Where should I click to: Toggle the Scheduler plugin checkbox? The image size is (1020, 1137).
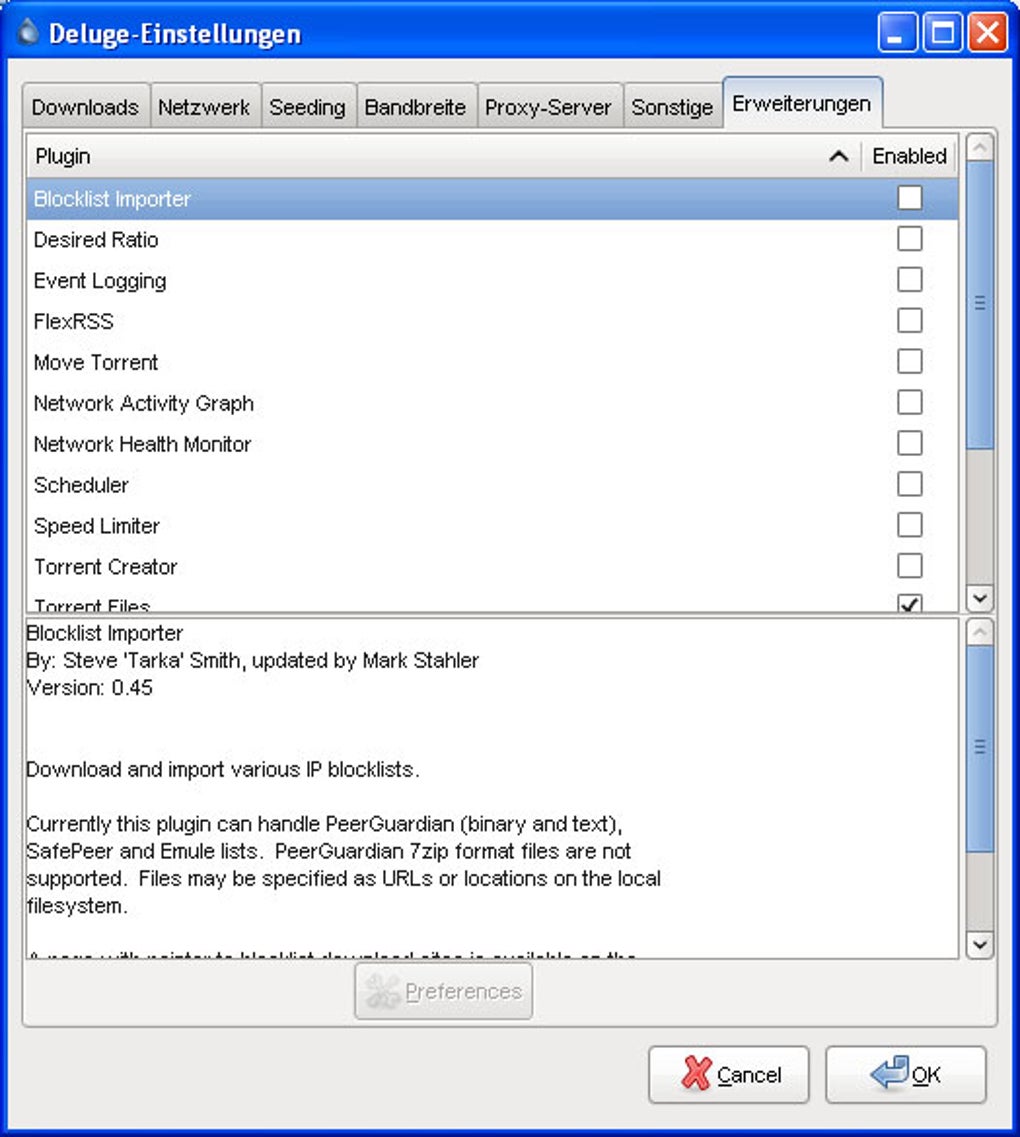pyautogui.click(x=910, y=484)
